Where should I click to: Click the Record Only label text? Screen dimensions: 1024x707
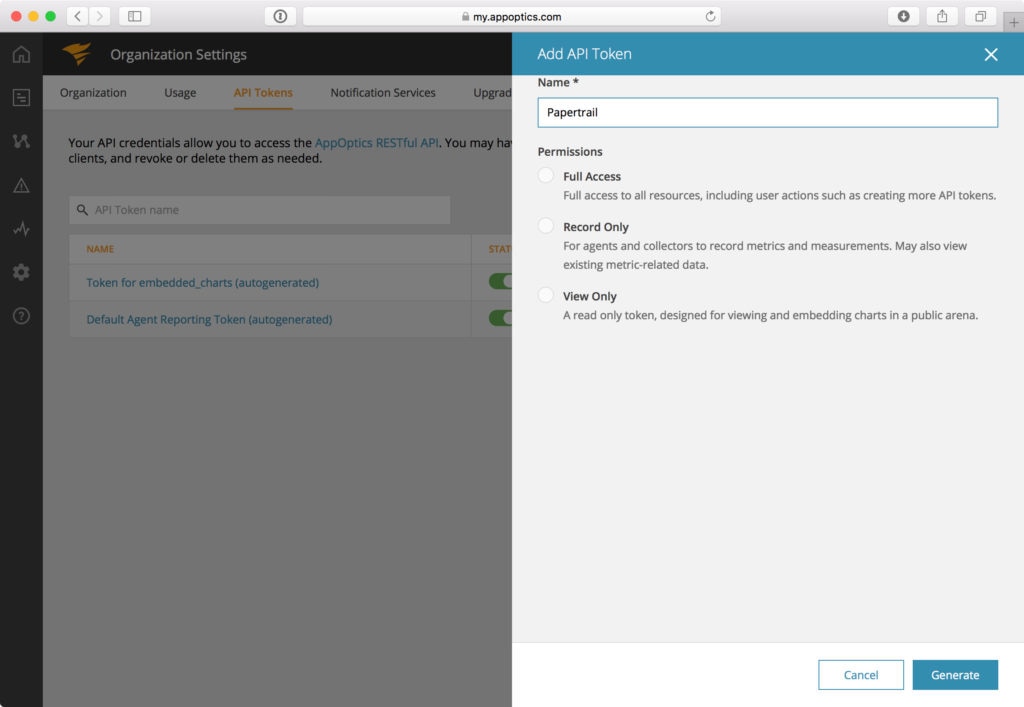pos(596,227)
